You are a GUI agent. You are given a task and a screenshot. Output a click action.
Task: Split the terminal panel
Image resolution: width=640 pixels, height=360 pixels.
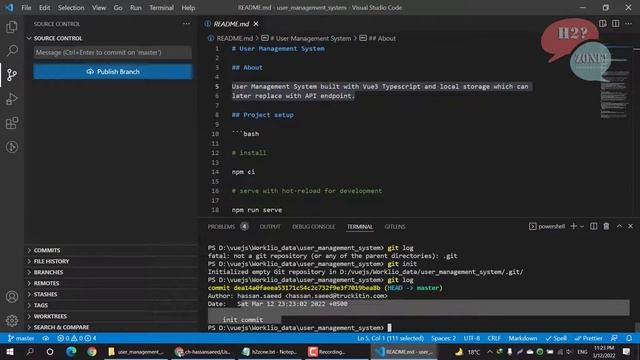pos(593,226)
